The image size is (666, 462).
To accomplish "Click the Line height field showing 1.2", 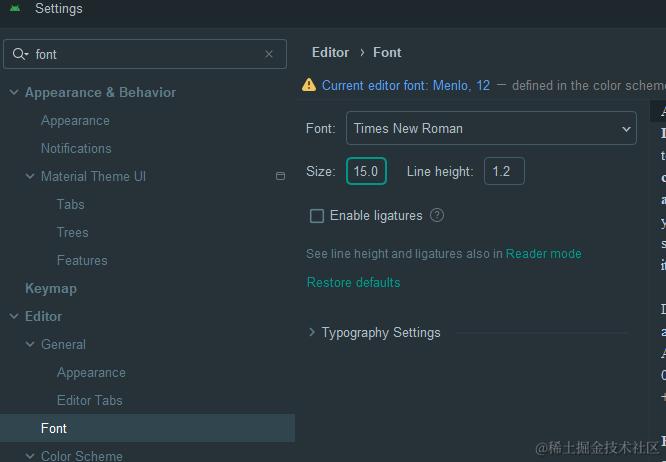I will (504, 171).
